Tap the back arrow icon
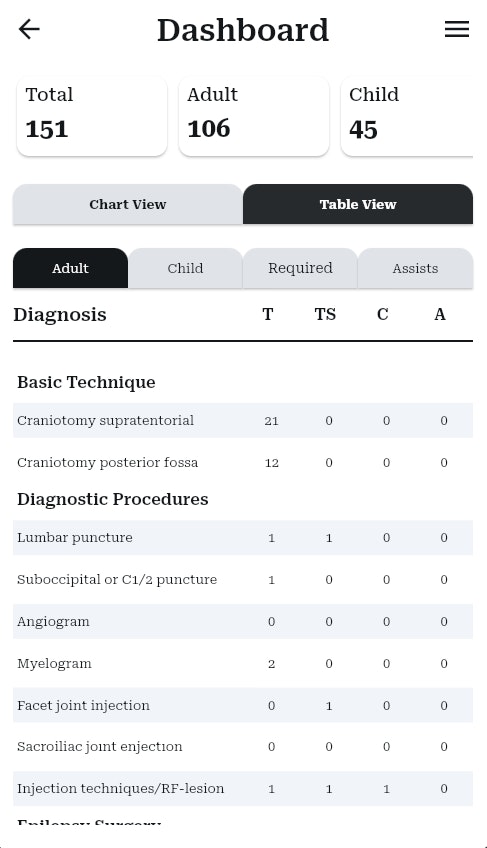 tap(29, 29)
